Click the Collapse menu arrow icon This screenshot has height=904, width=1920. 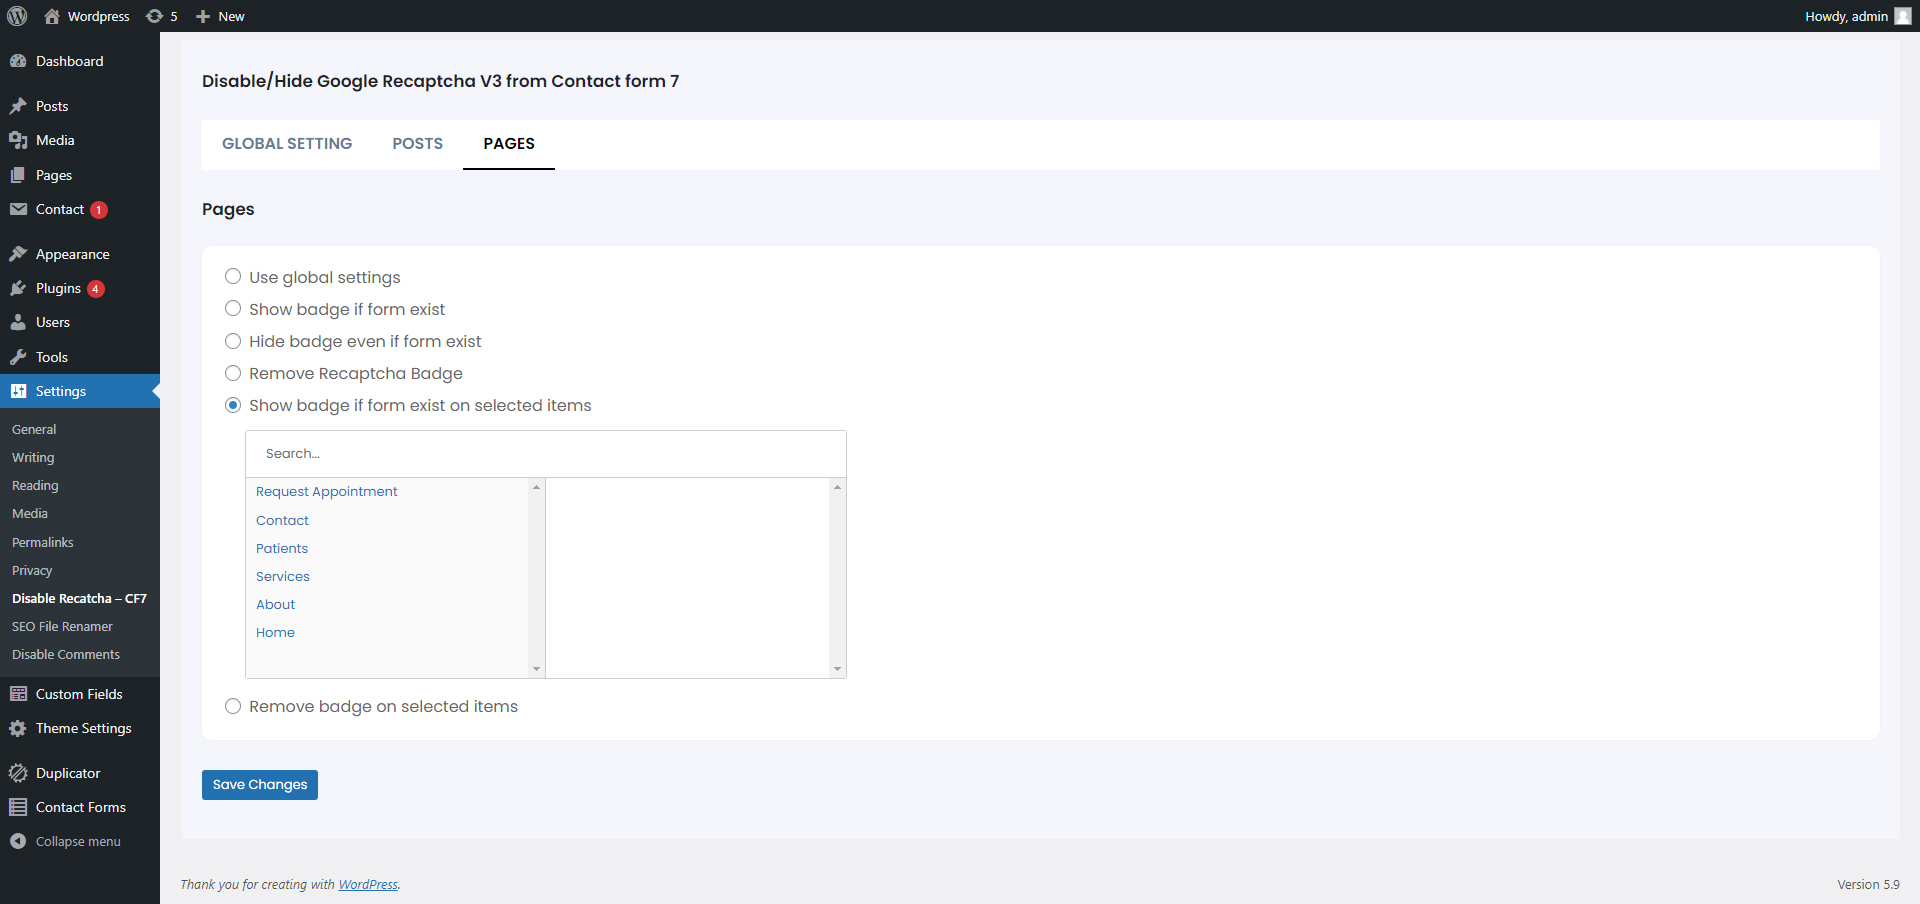pos(18,841)
